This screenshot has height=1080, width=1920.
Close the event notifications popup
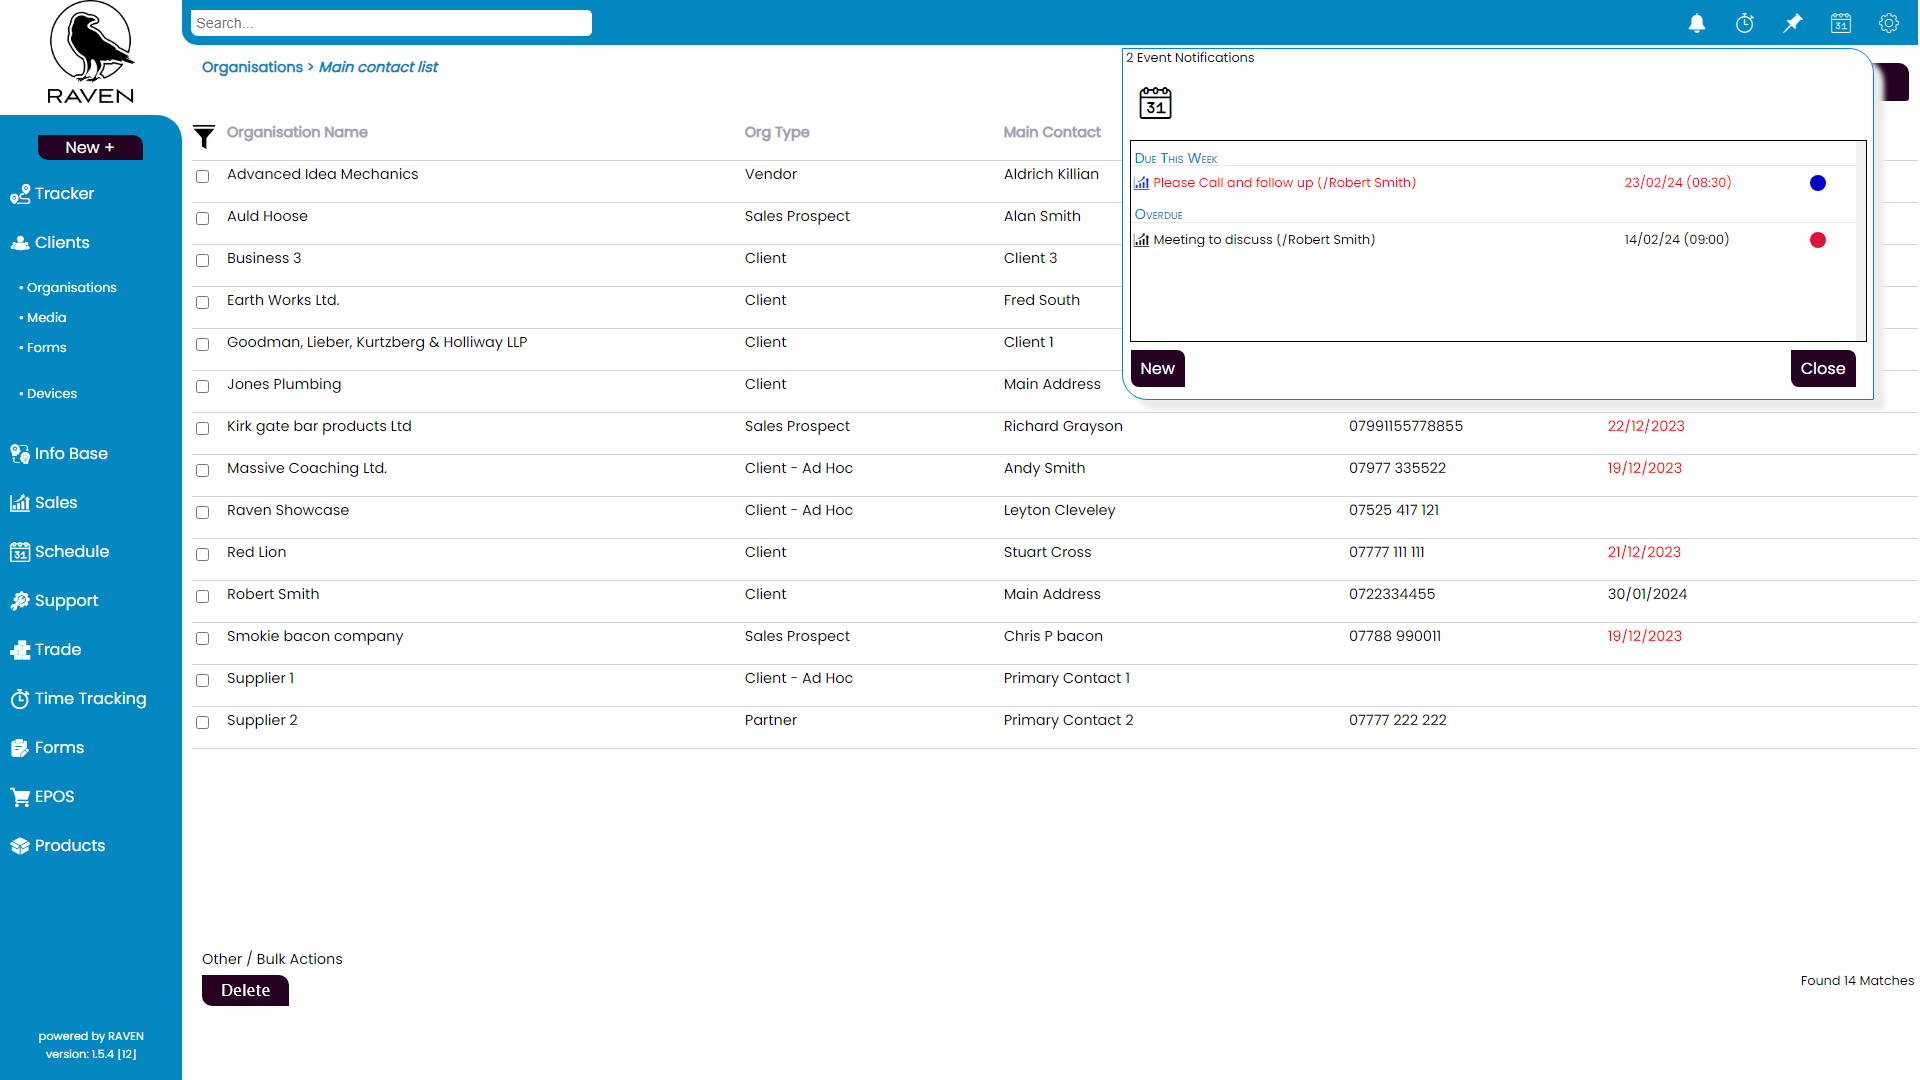(1822, 368)
